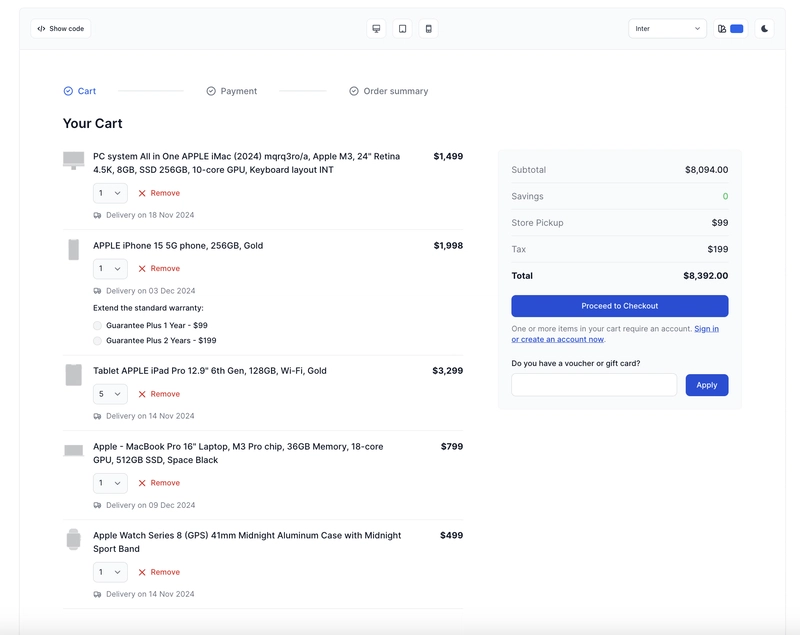
Task: Focus the voucher or gift card field
Action: coord(594,385)
